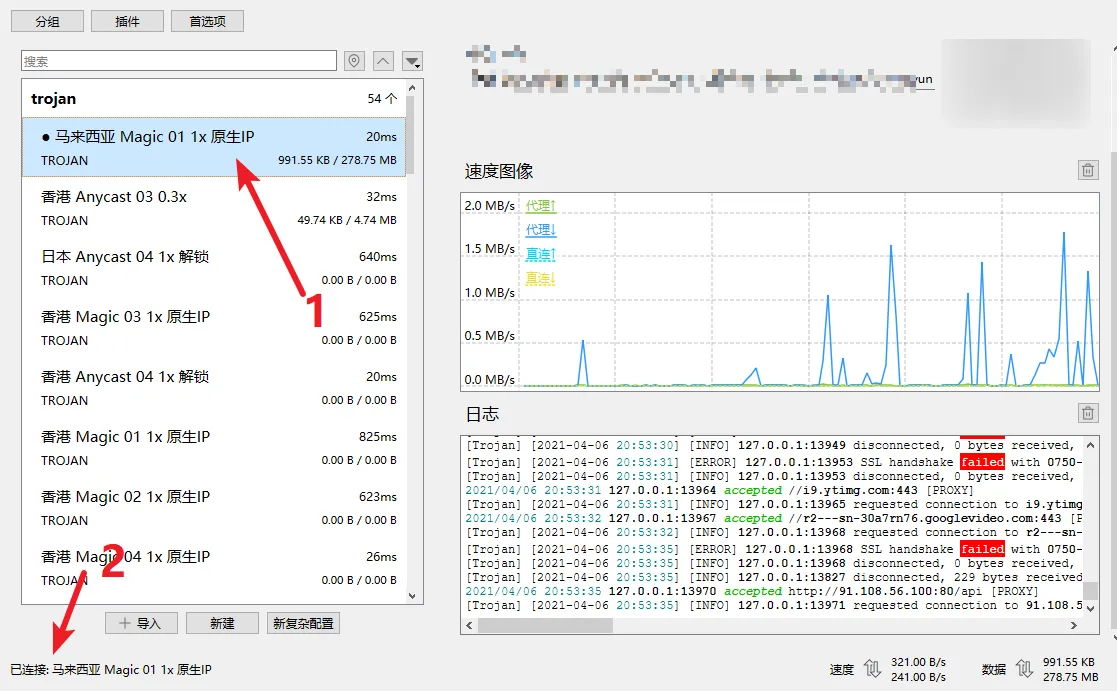Image resolution: width=1117 pixels, height=691 pixels.
Task: Click the speed up/down arrows icon
Action: (x=873, y=669)
